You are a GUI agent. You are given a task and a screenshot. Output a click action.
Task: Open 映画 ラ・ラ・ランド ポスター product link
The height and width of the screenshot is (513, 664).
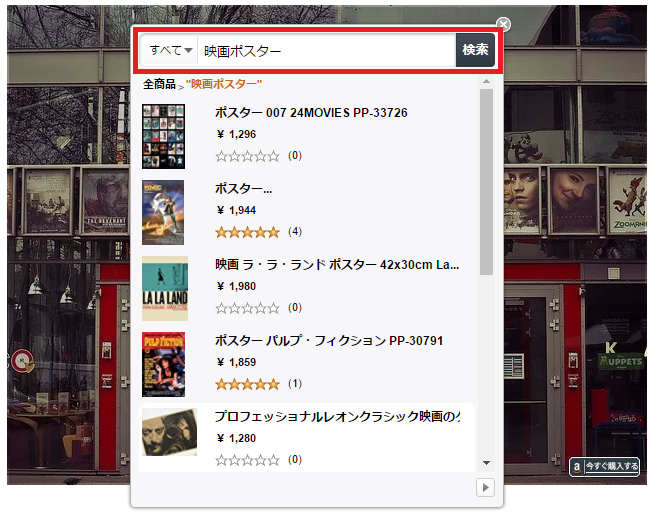pos(337,265)
